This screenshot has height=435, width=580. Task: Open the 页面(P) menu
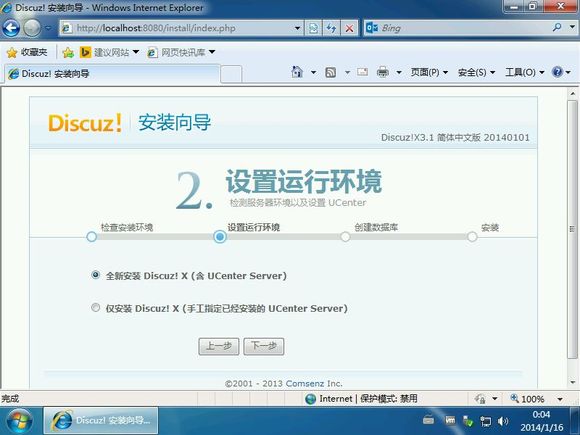[429, 72]
